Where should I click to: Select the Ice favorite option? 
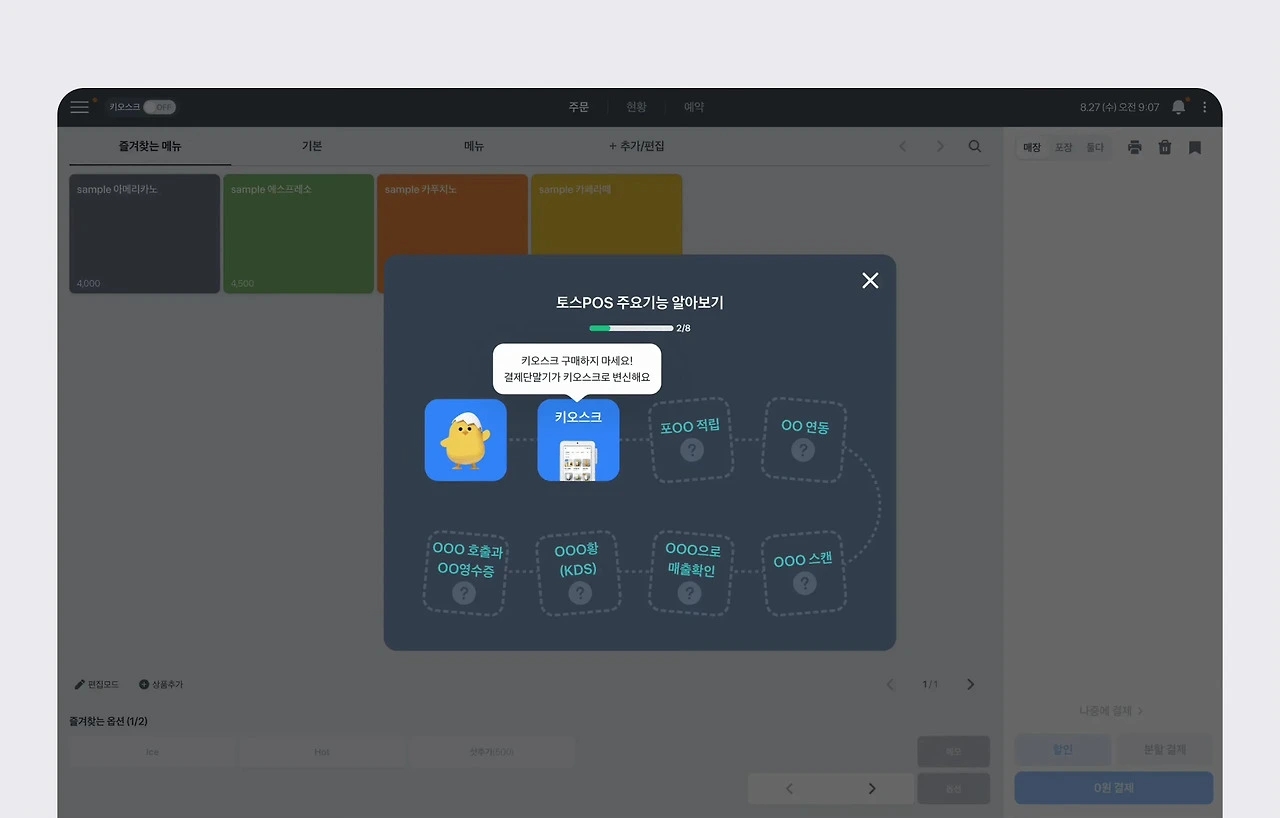pos(152,752)
